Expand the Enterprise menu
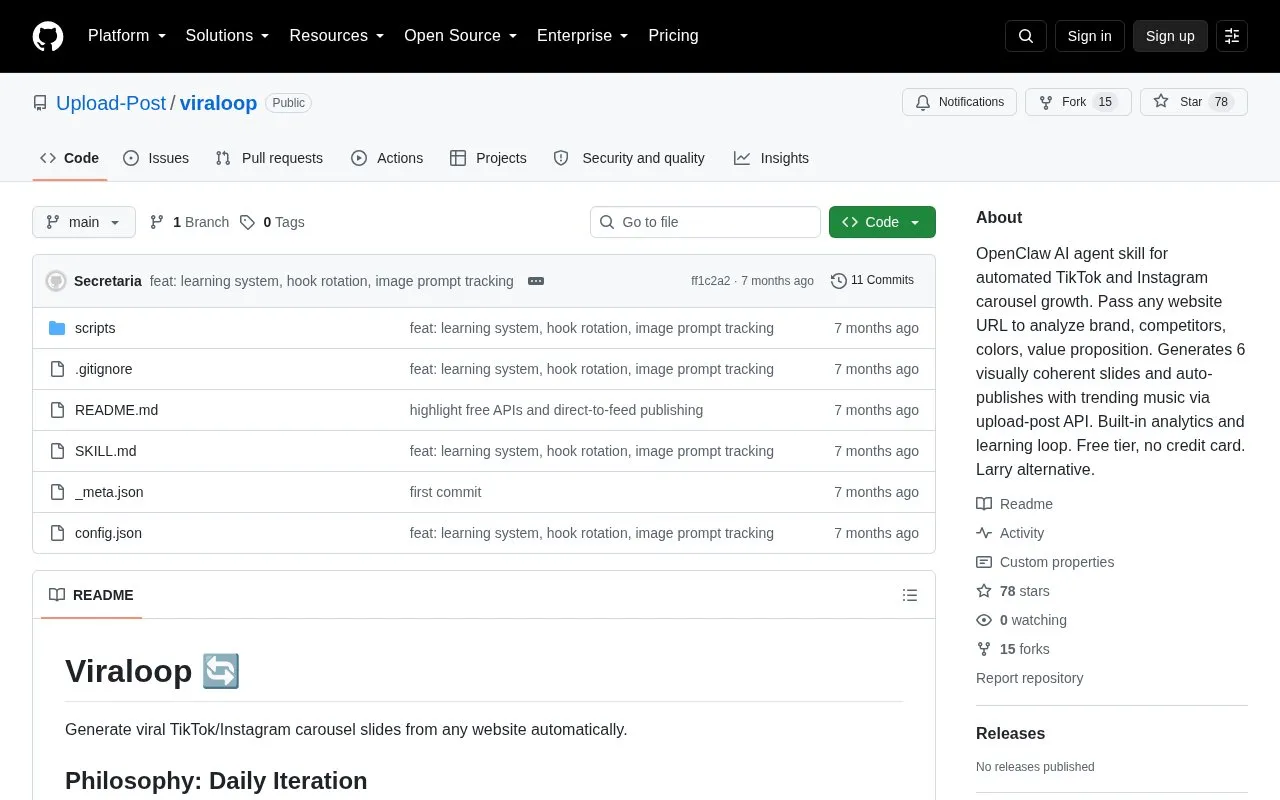 click(583, 36)
